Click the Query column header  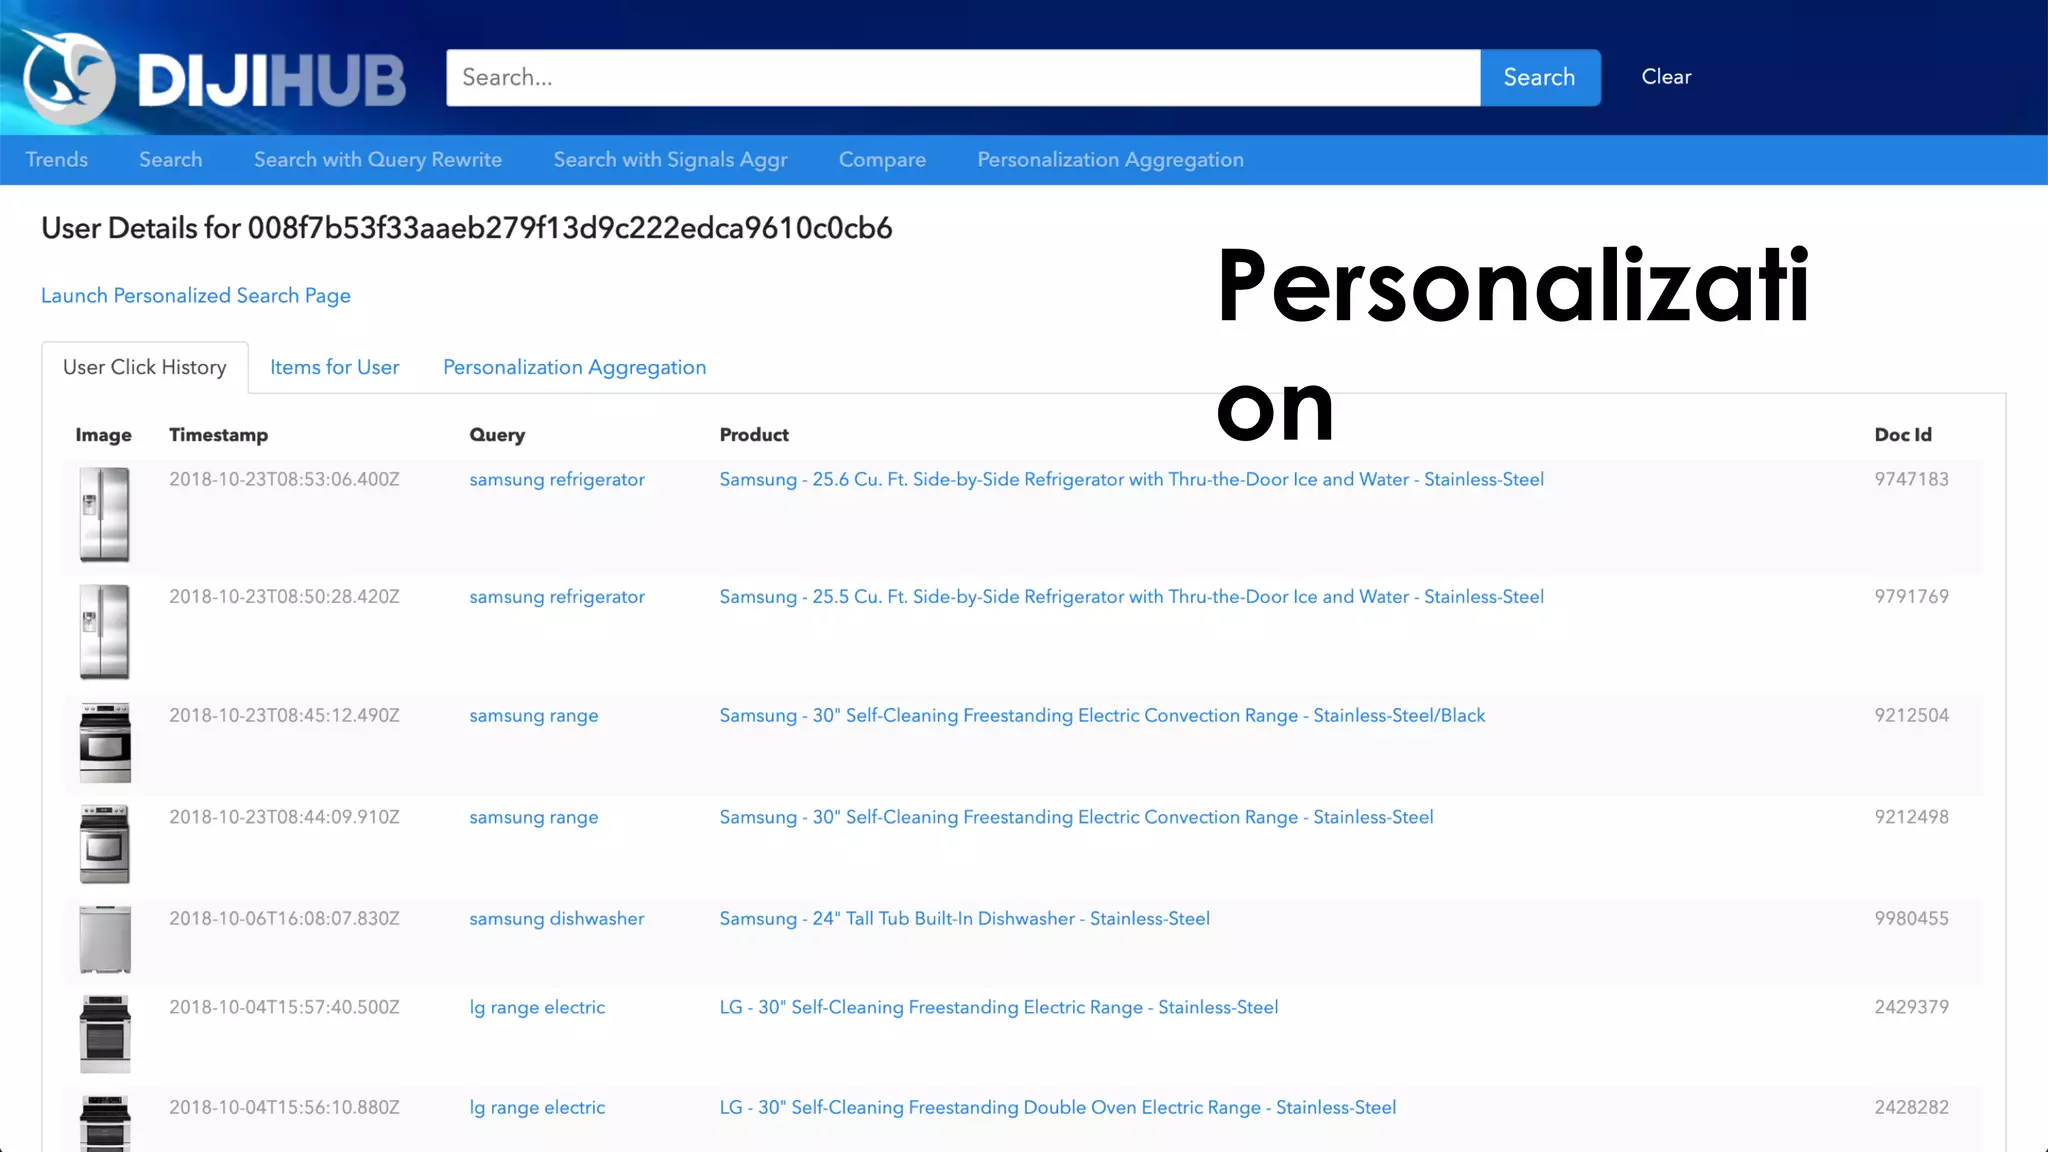coord(497,435)
